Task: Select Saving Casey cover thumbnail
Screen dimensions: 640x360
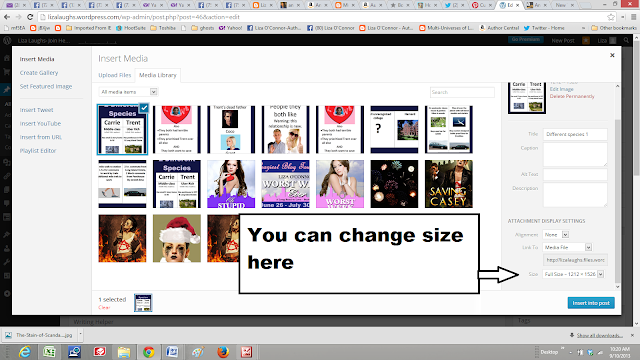Action: click(449, 184)
